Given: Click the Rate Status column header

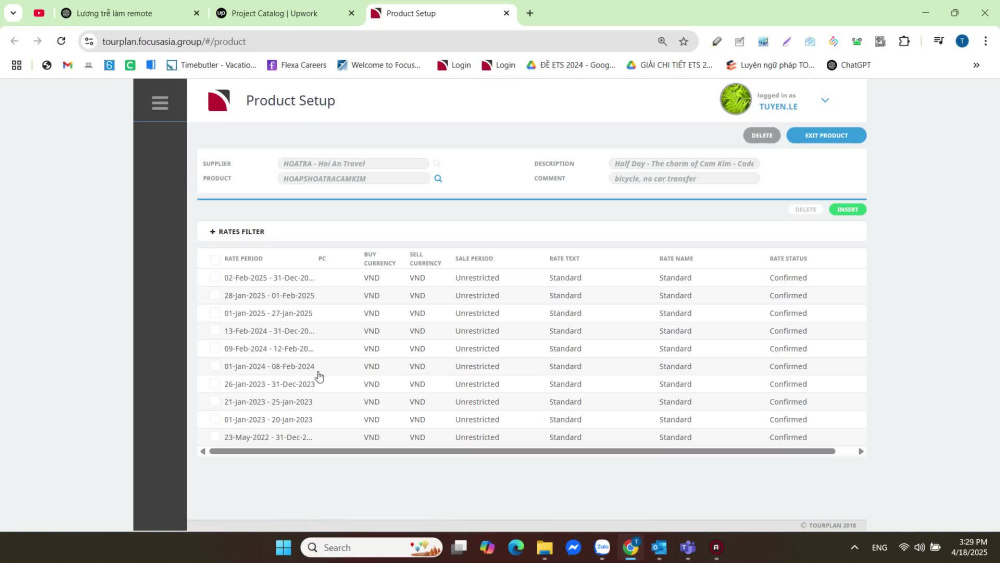Looking at the screenshot, I should pos(788,259).
